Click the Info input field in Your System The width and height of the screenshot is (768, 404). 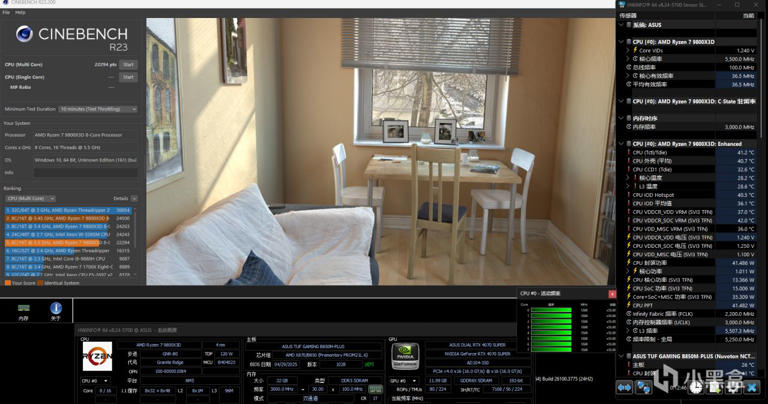point(85,171)
